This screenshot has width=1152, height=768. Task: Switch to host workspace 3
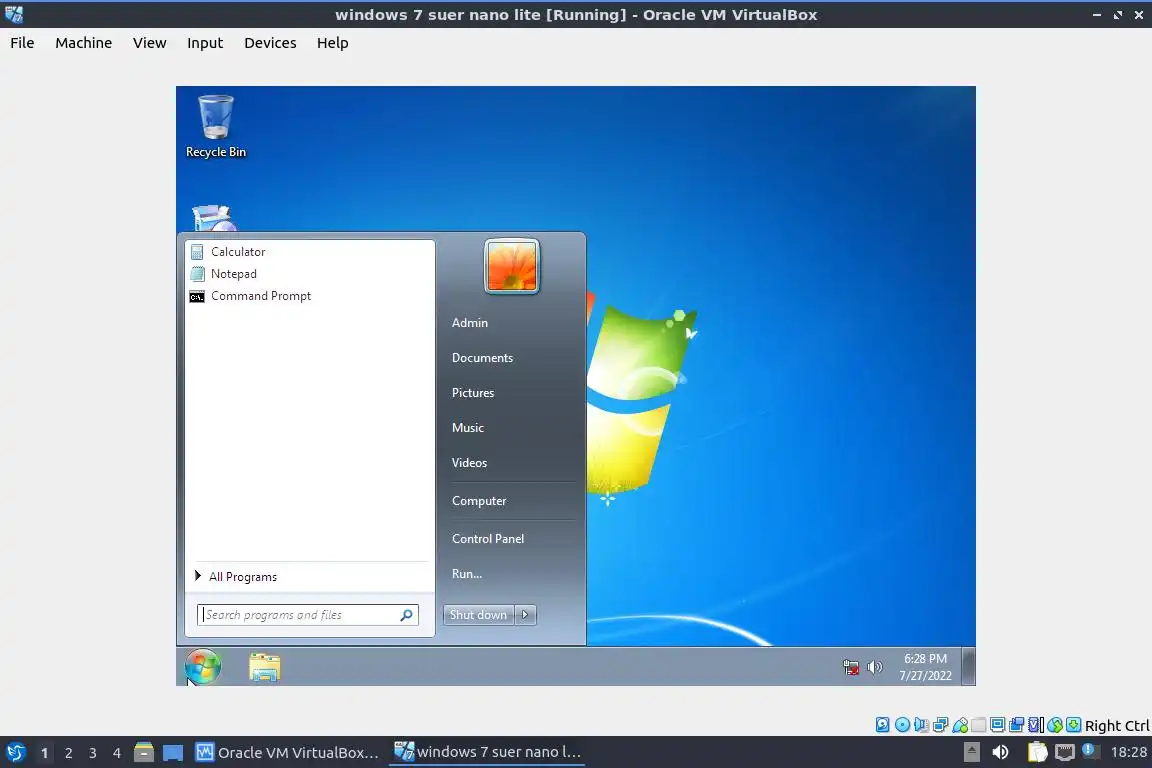coord(93,753)
